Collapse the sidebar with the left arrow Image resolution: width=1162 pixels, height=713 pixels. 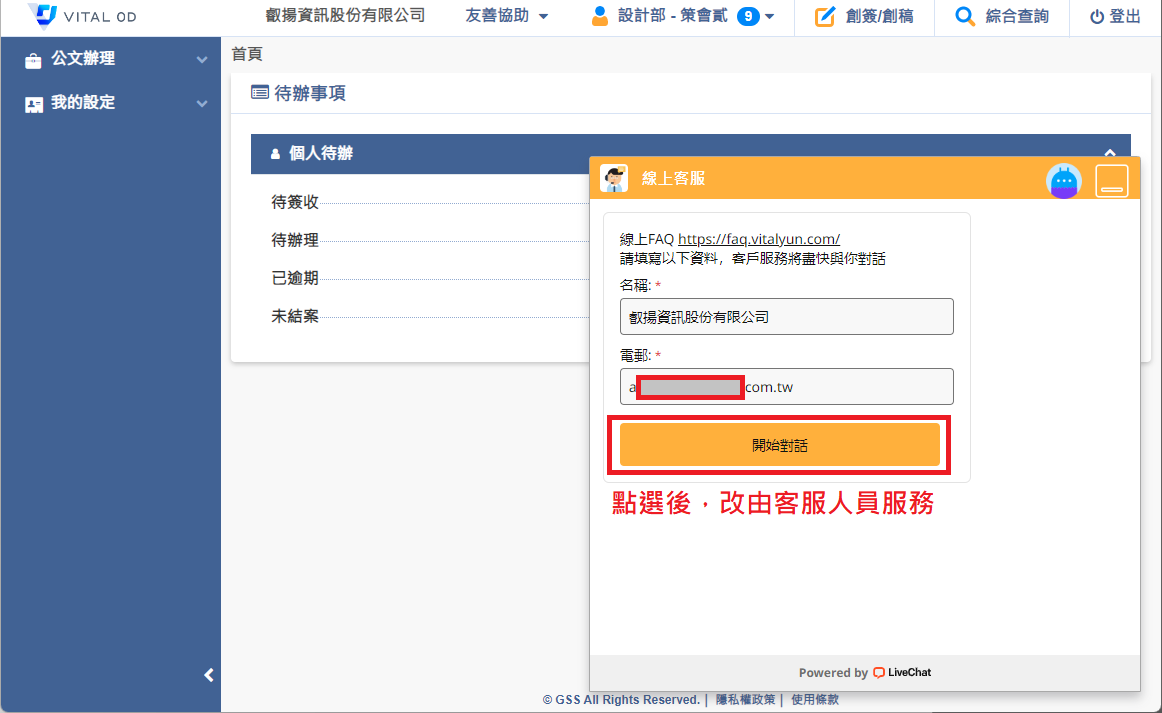click(x=209, y=675)
